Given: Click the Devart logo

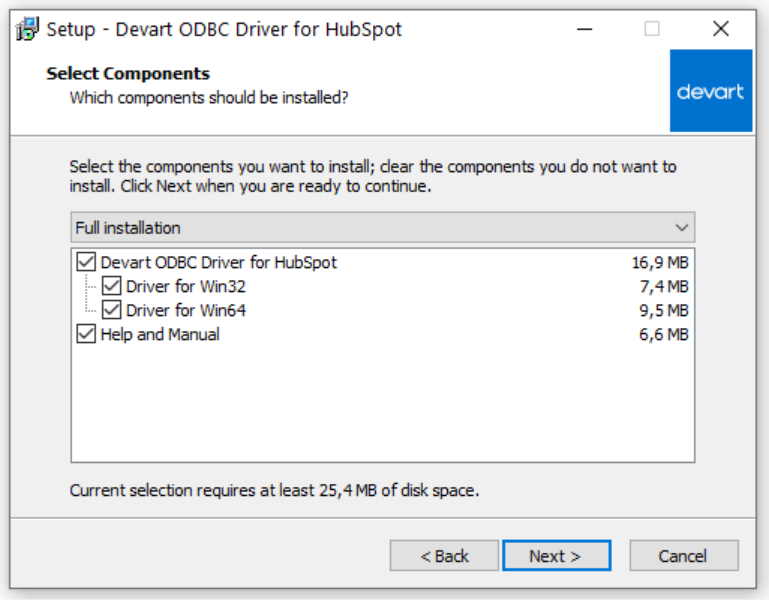Looking at the screenshot, I should pos(710,91).
